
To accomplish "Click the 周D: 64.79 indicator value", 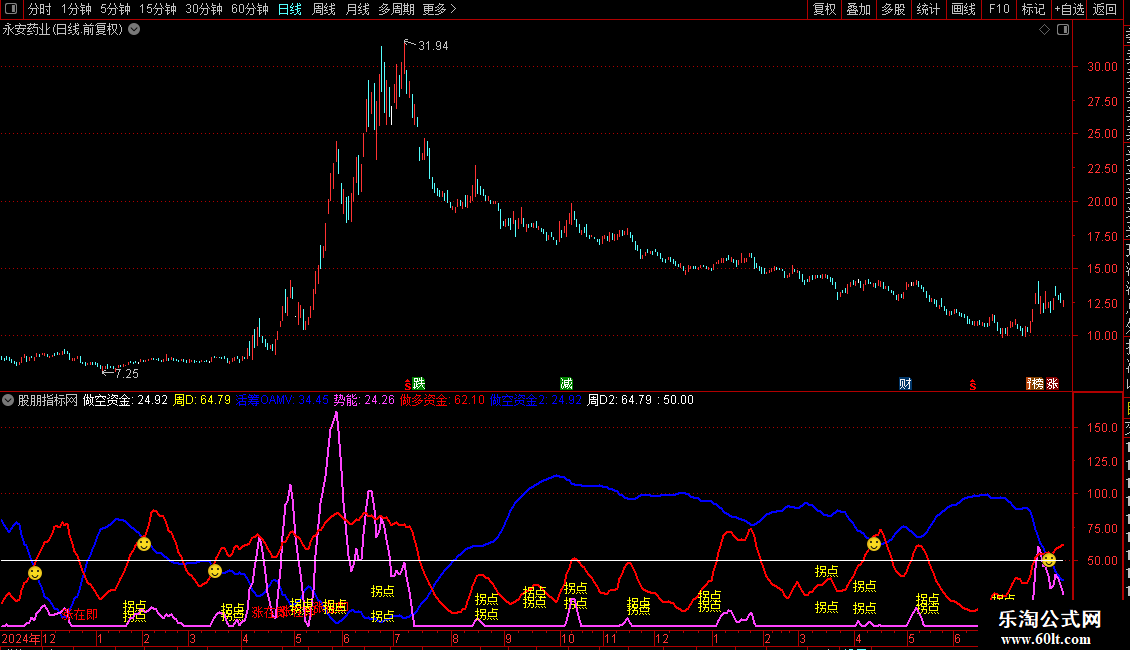I will pos(202,400).
